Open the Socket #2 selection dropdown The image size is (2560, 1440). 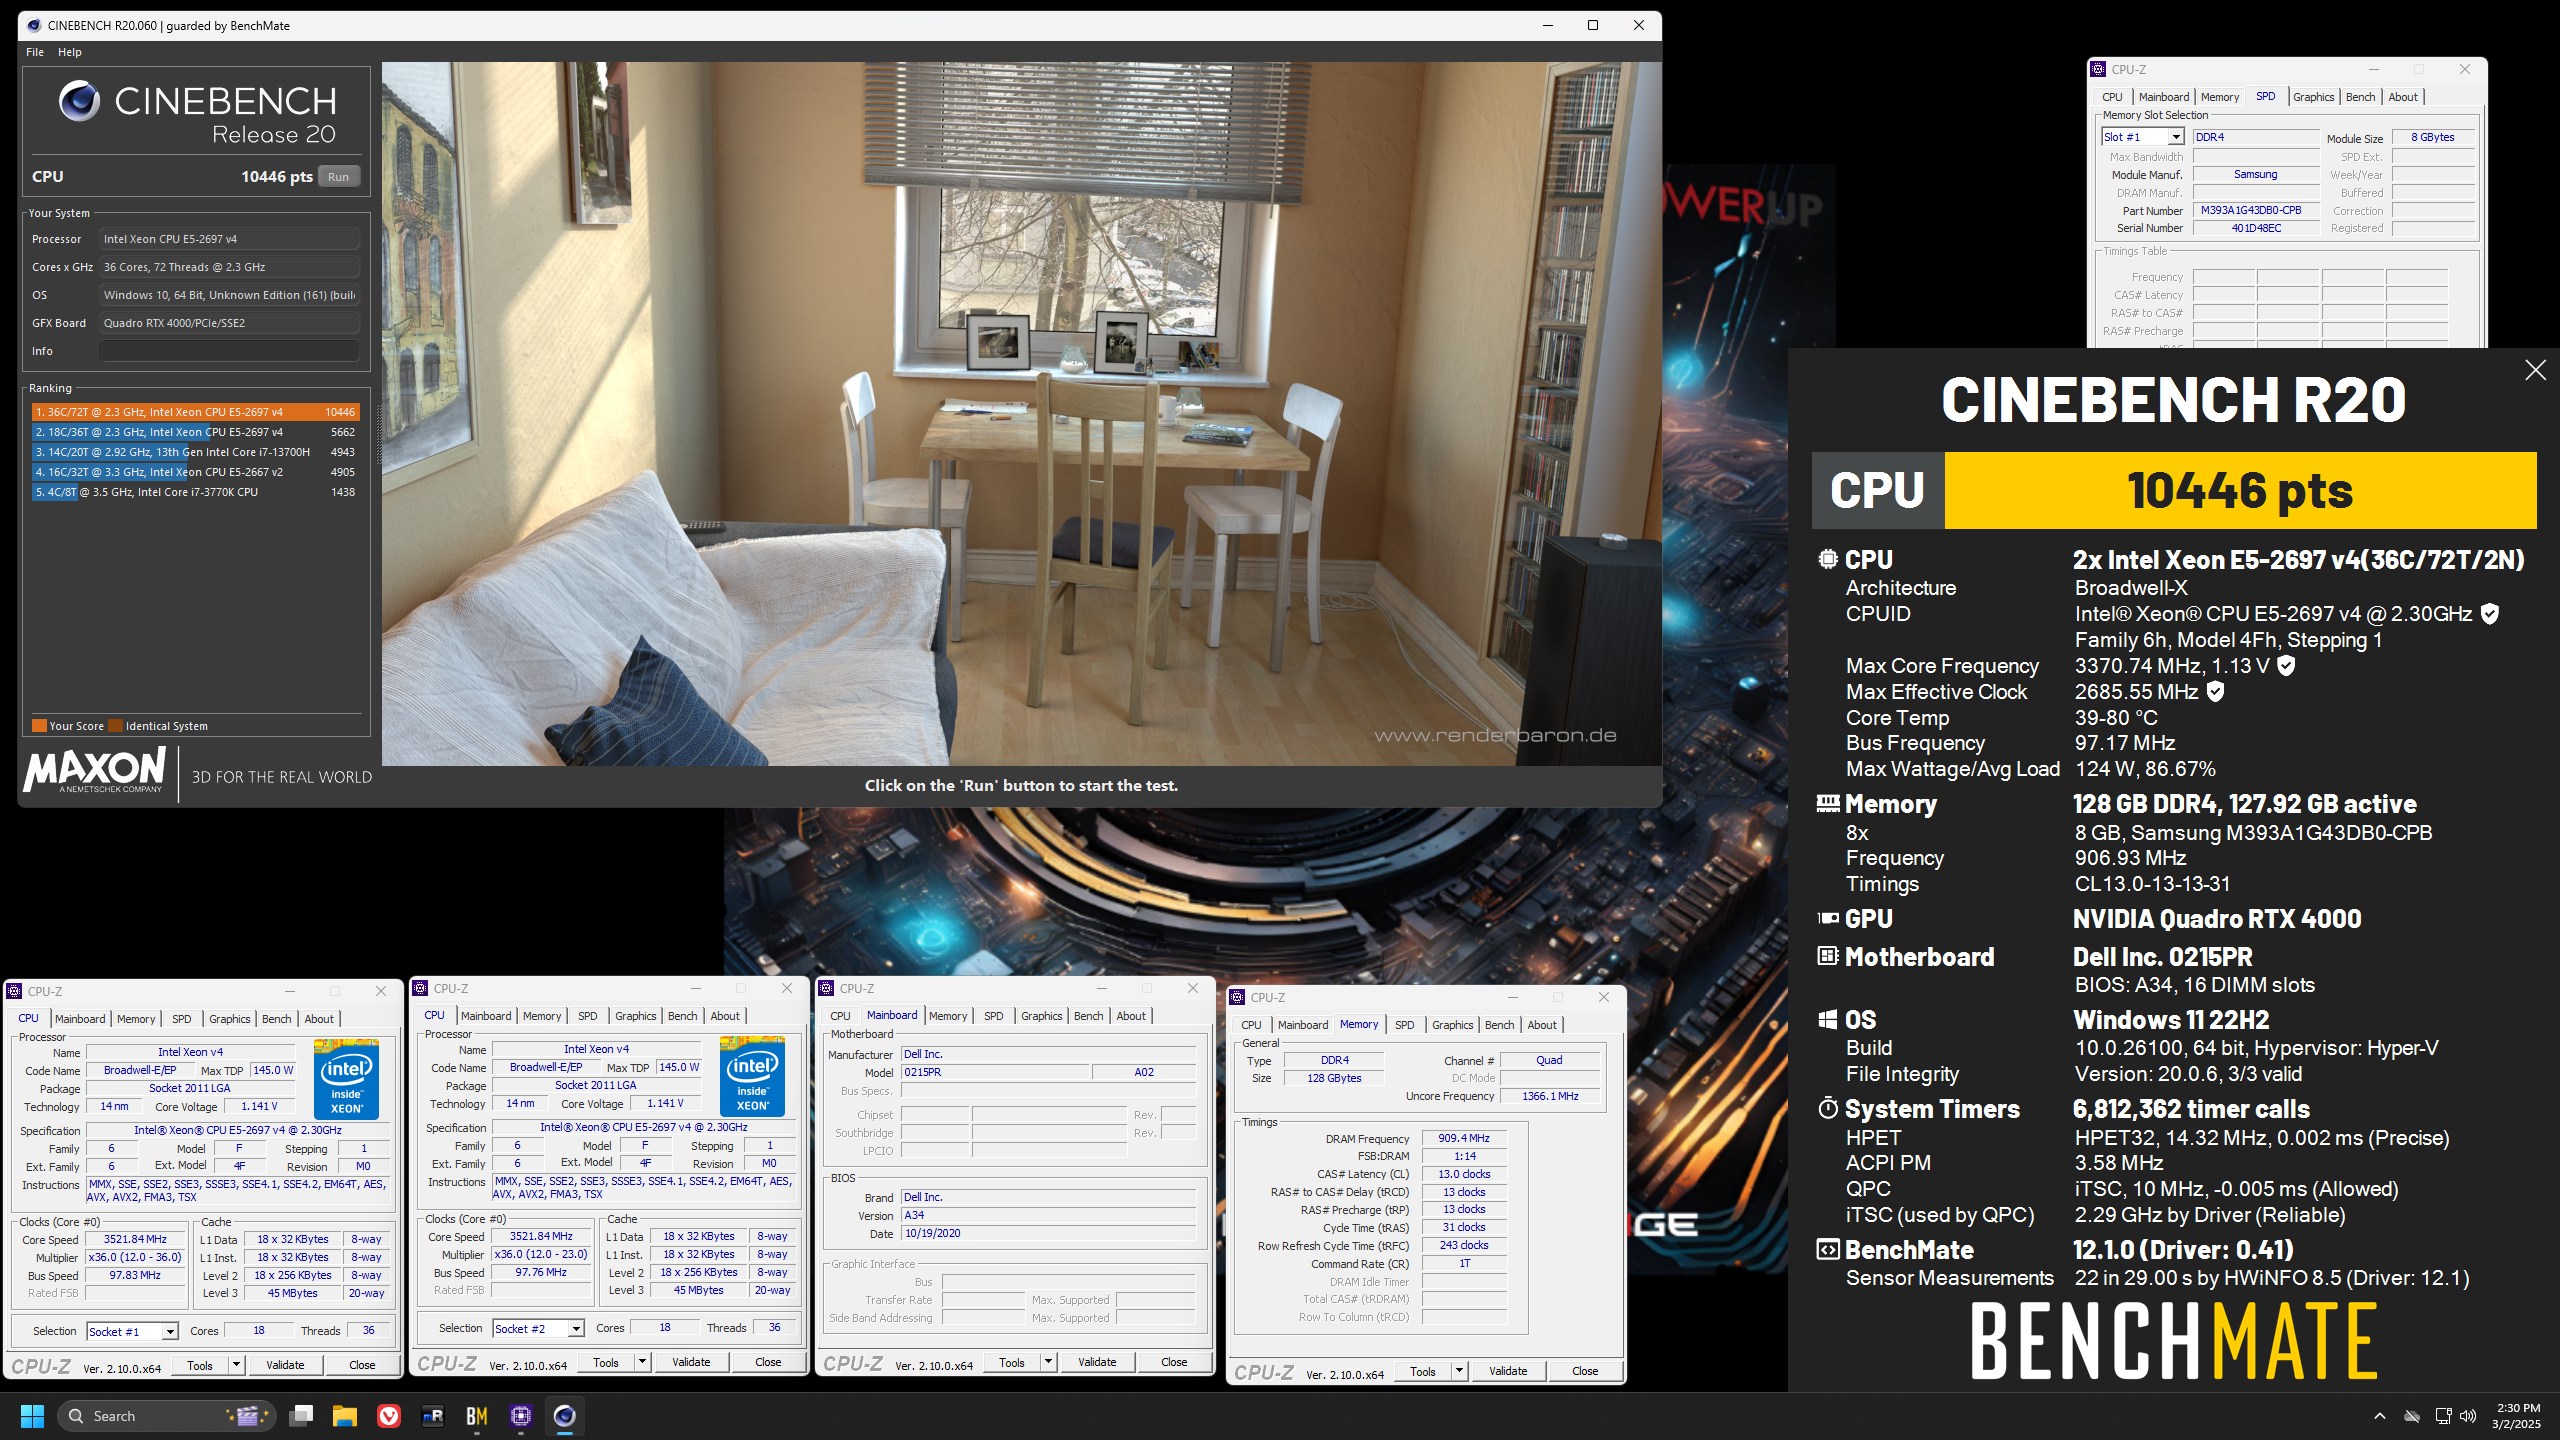(x=577, y=1328)
